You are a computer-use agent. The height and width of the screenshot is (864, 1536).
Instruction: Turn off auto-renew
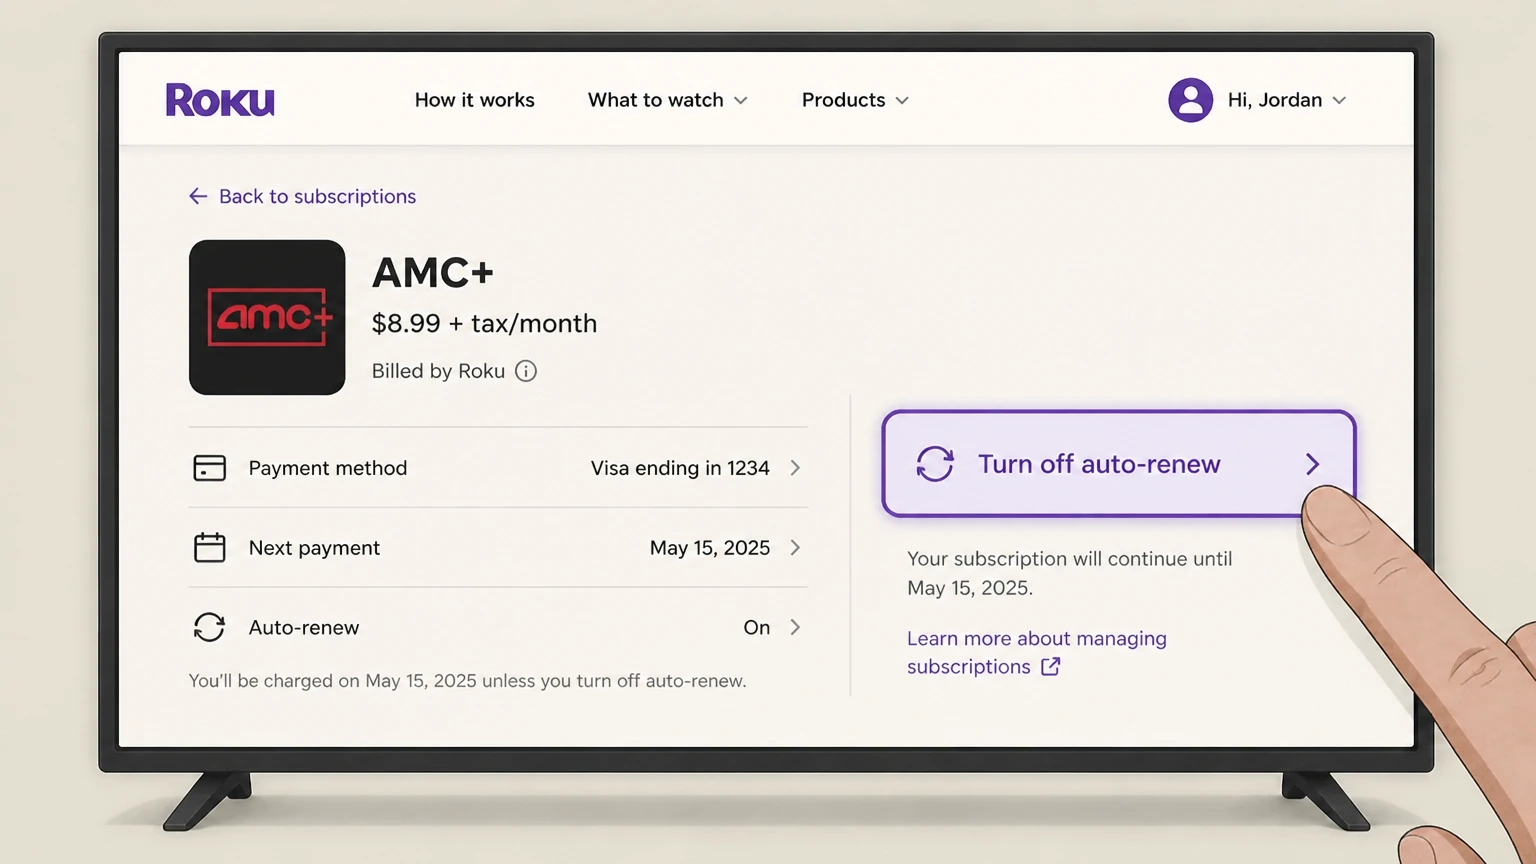(x=1118, y=464)
